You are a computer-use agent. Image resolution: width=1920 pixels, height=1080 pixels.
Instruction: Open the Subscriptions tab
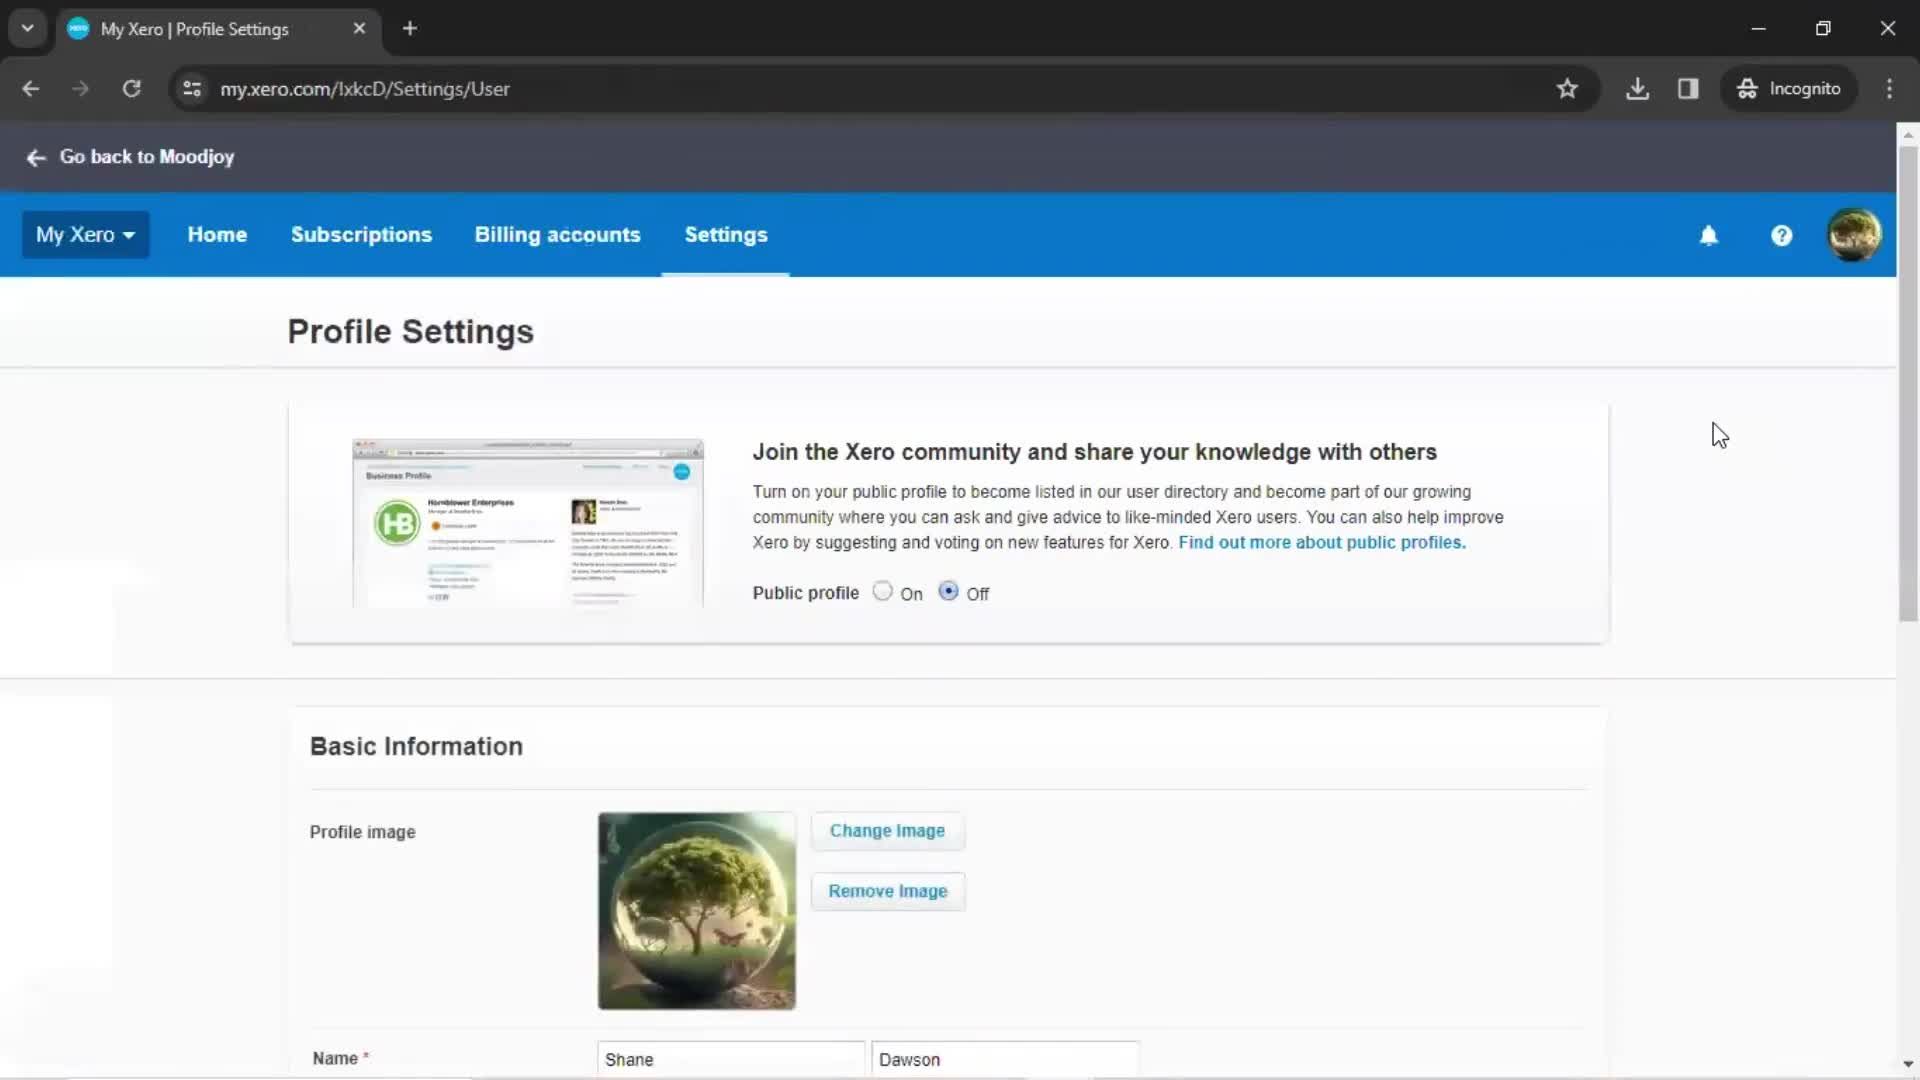coord(361,235)
